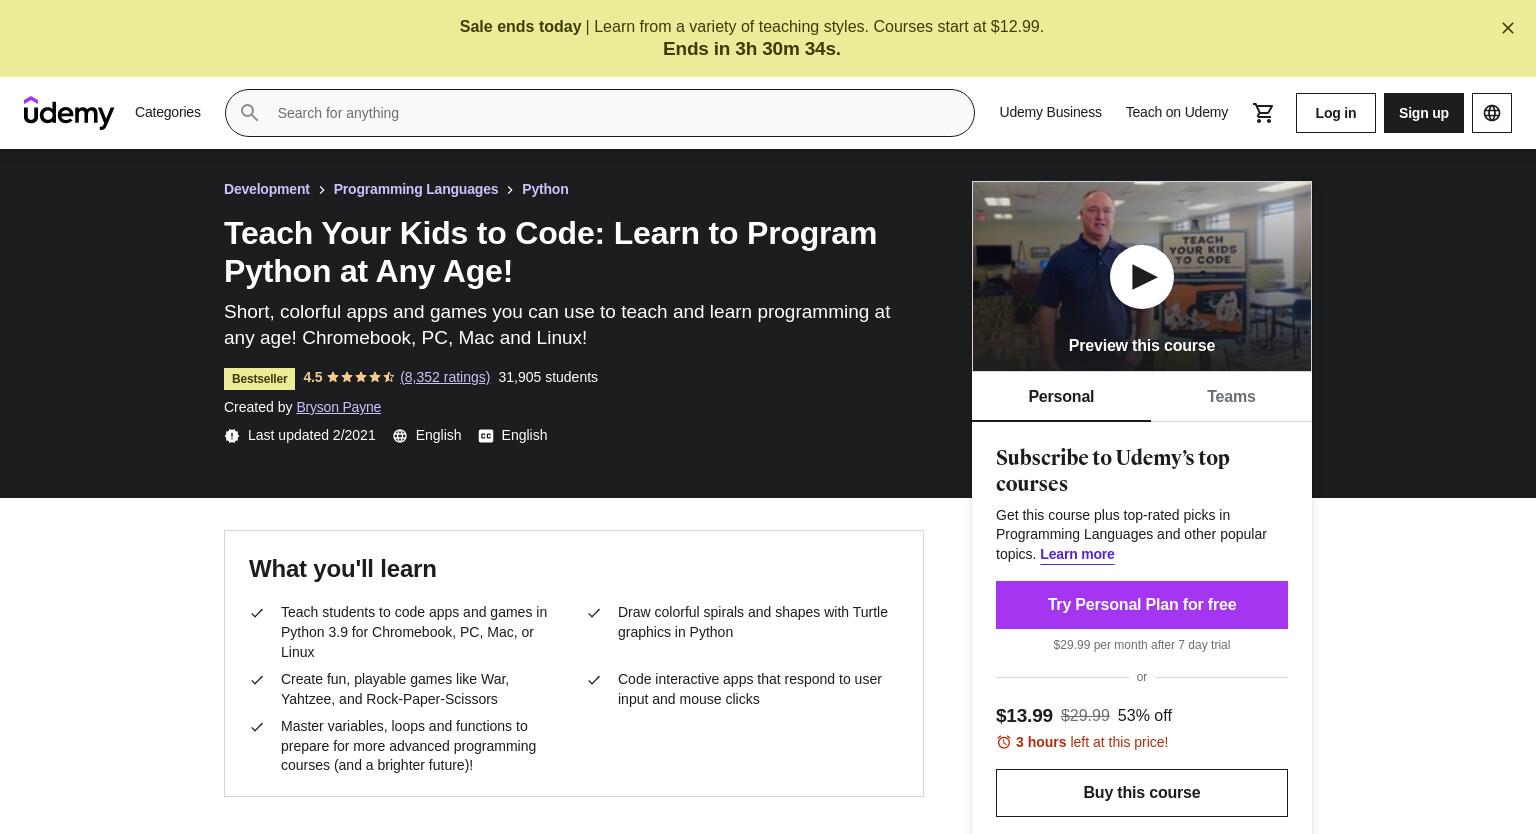Click checkmark beside Create fun playable games
This screenshot has height=834, width=1536.
tap(257, 680)
